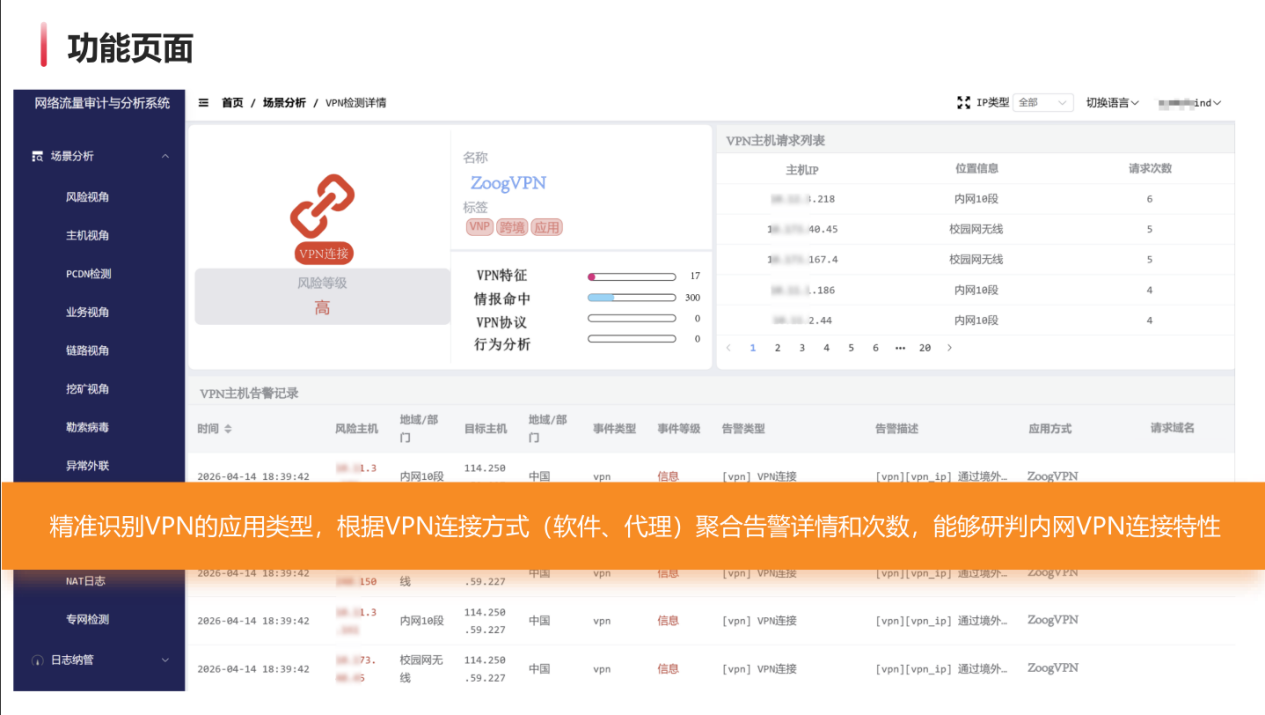The height and width of the screenshot is (715, 1265).
Task: Click the VNP tag
Action: coord(480,227)
